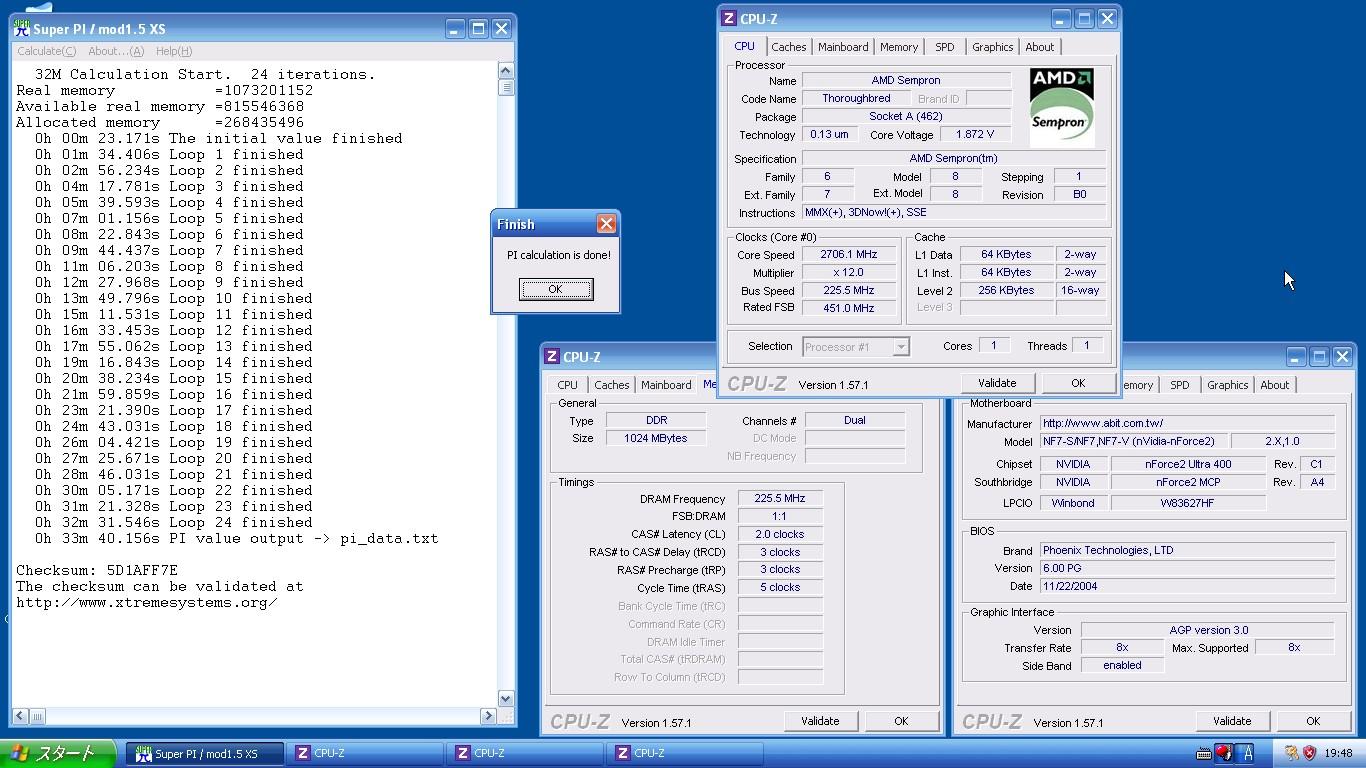Click Validate in the Memory CPU-Z window

pos(820,721)
